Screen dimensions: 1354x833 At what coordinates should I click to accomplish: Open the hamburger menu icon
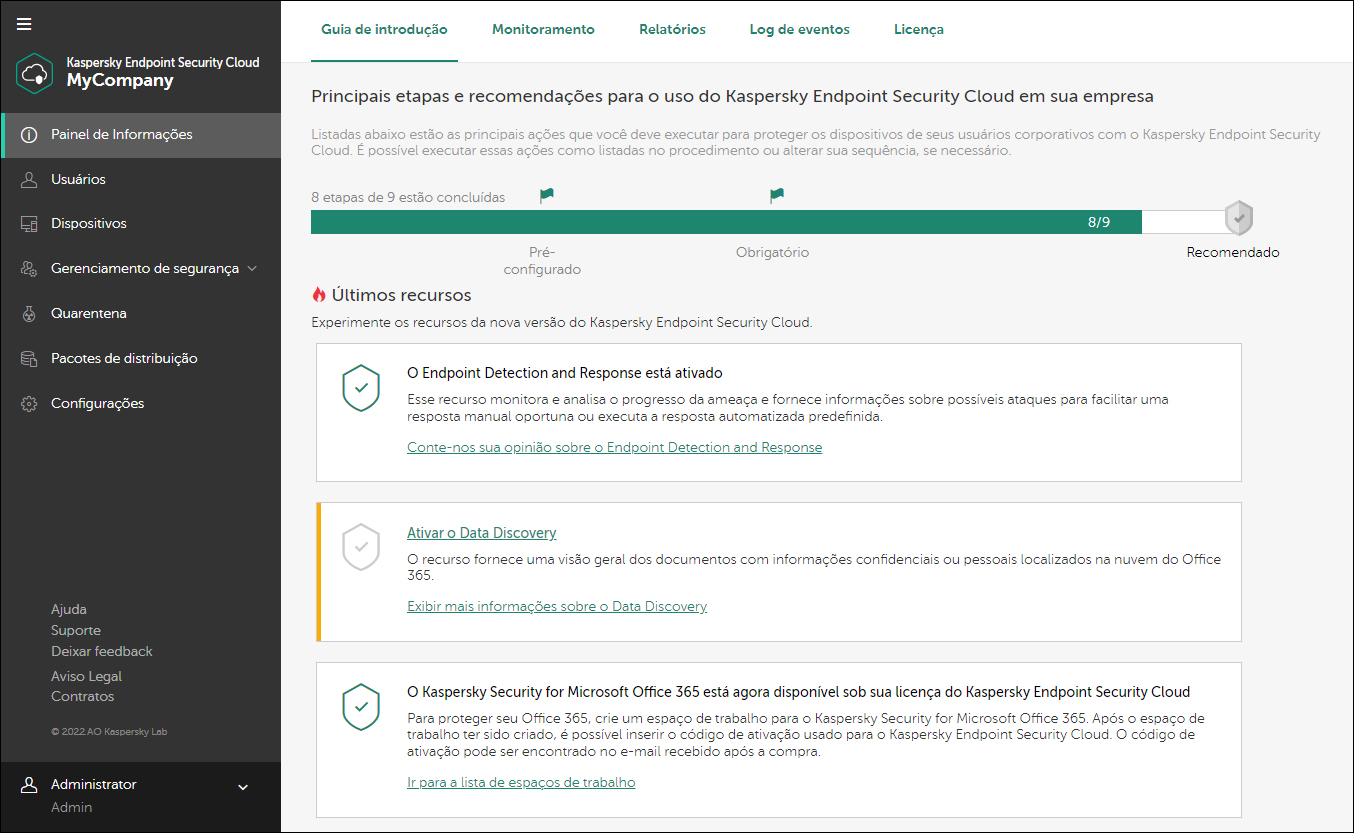24,24
